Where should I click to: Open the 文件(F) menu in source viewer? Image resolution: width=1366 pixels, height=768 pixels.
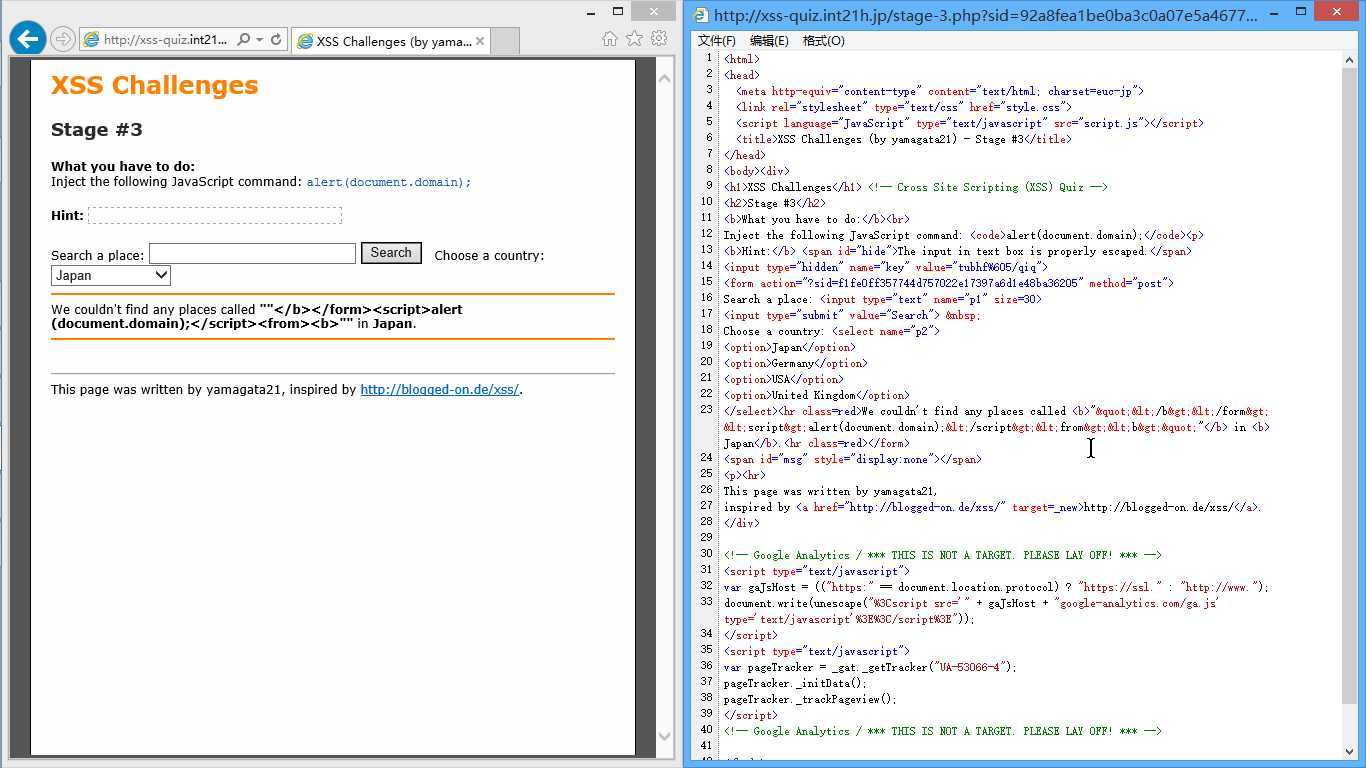pos(716,41)
